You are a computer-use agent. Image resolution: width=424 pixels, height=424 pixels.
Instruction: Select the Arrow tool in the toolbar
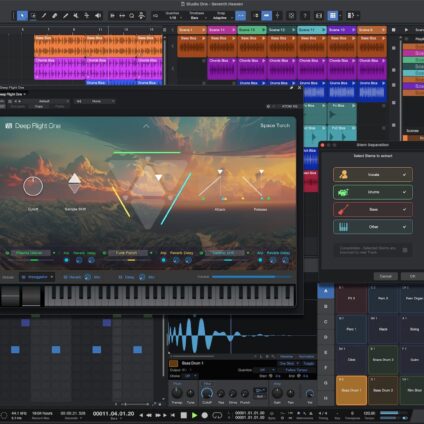[22, 16]
